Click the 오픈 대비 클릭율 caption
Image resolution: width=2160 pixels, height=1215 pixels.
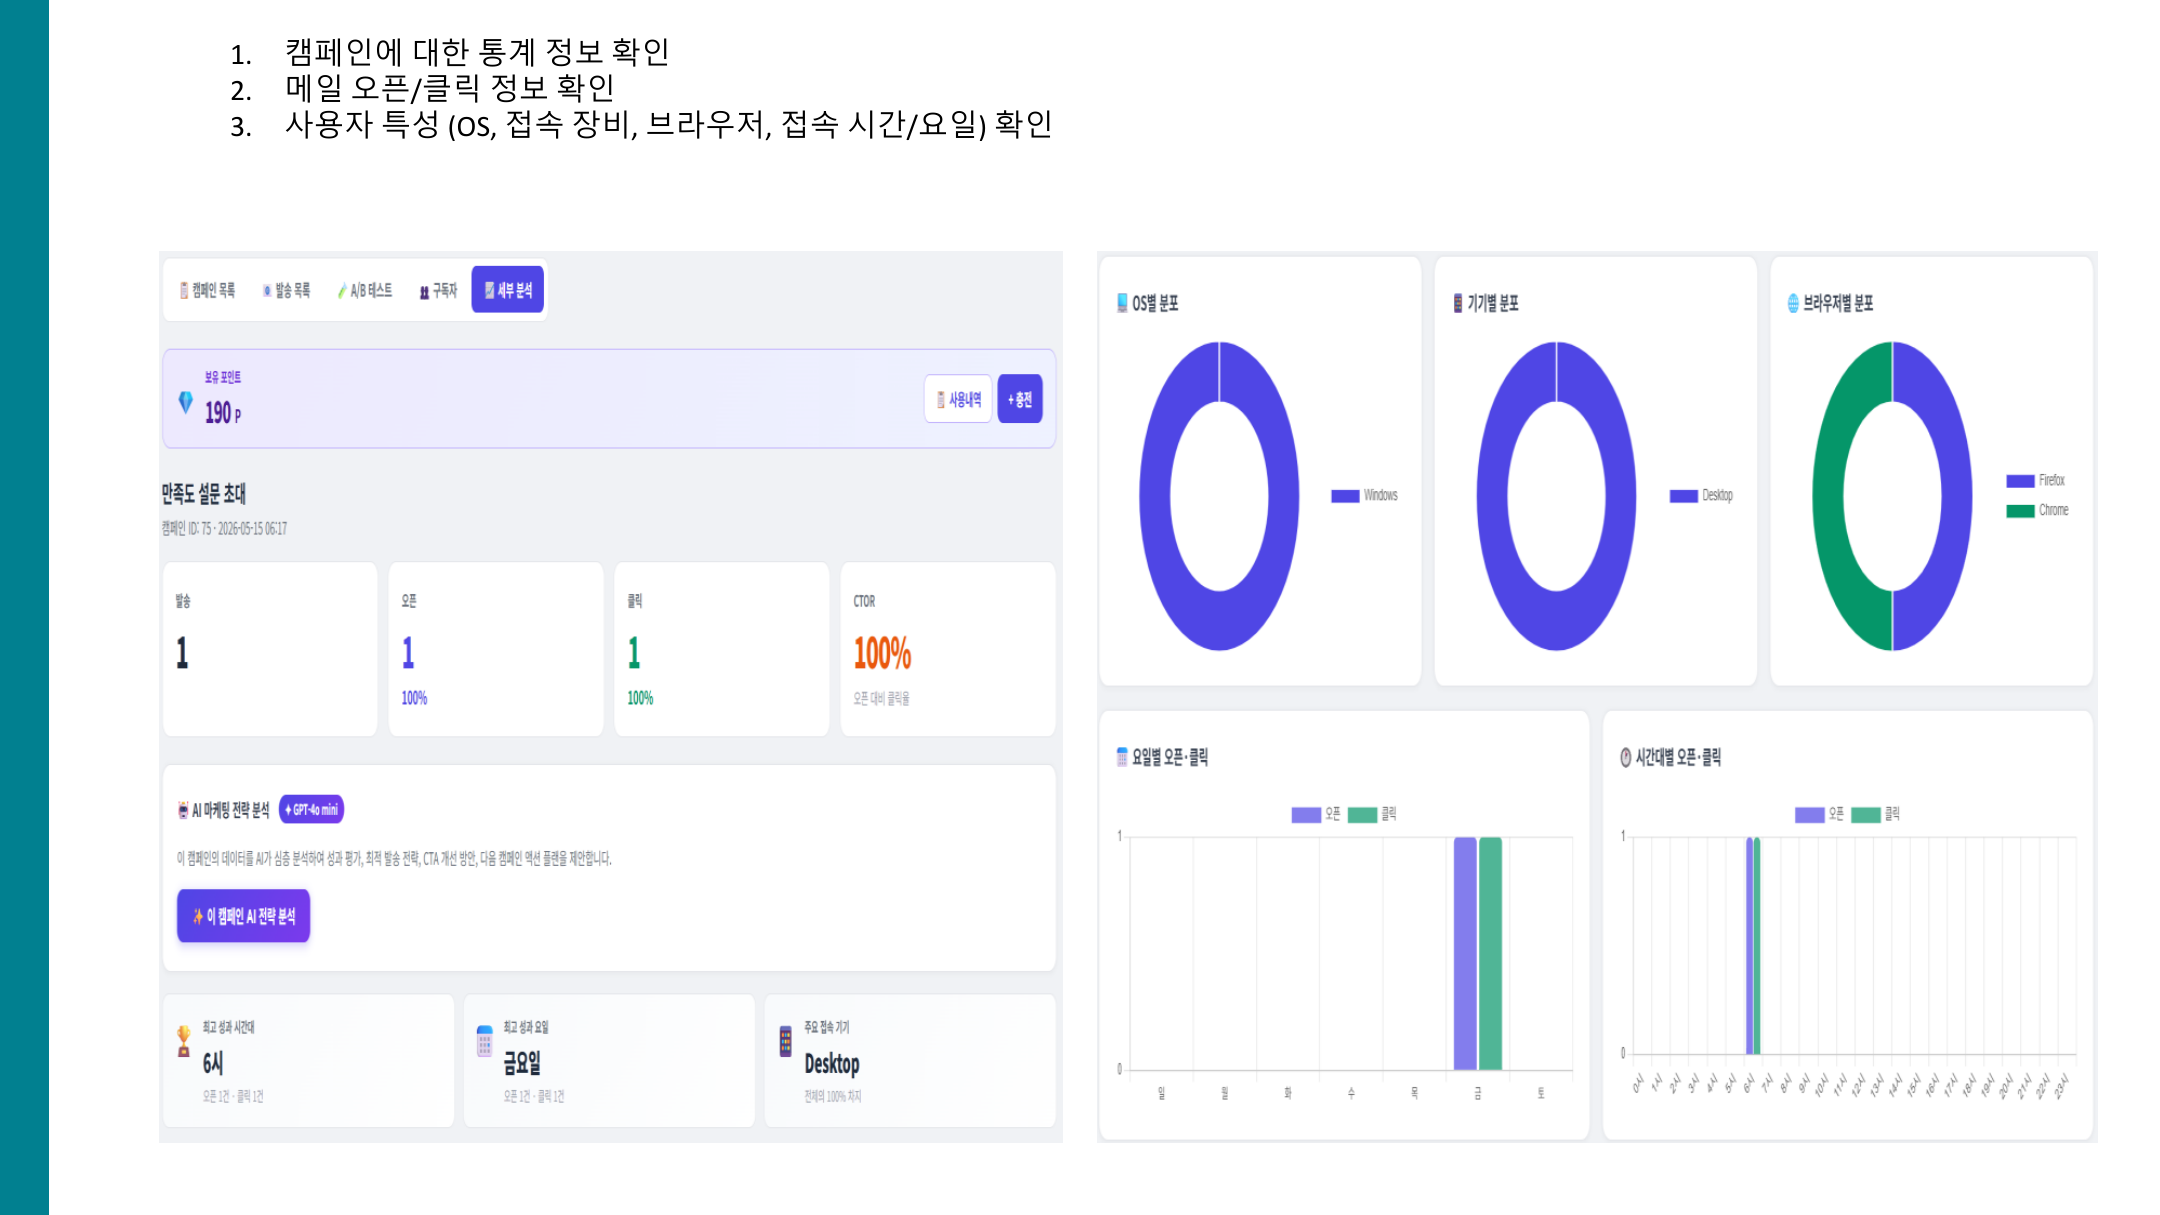click(x=881, y=698)
